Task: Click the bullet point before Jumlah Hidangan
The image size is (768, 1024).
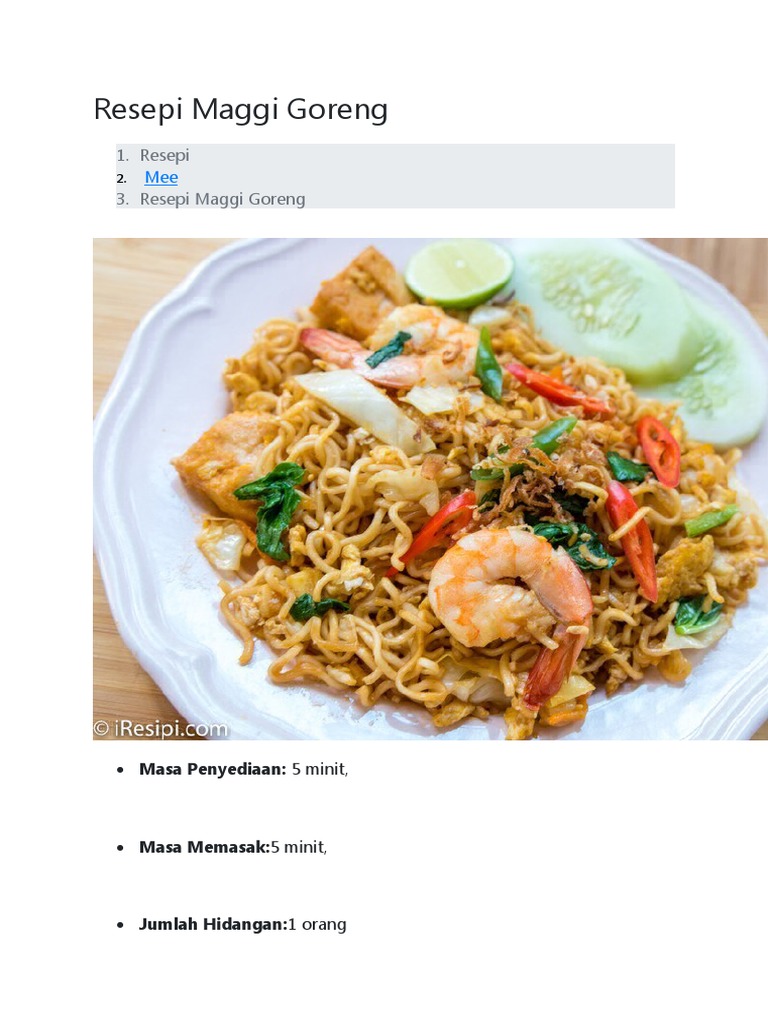Action: click(120, 925)
